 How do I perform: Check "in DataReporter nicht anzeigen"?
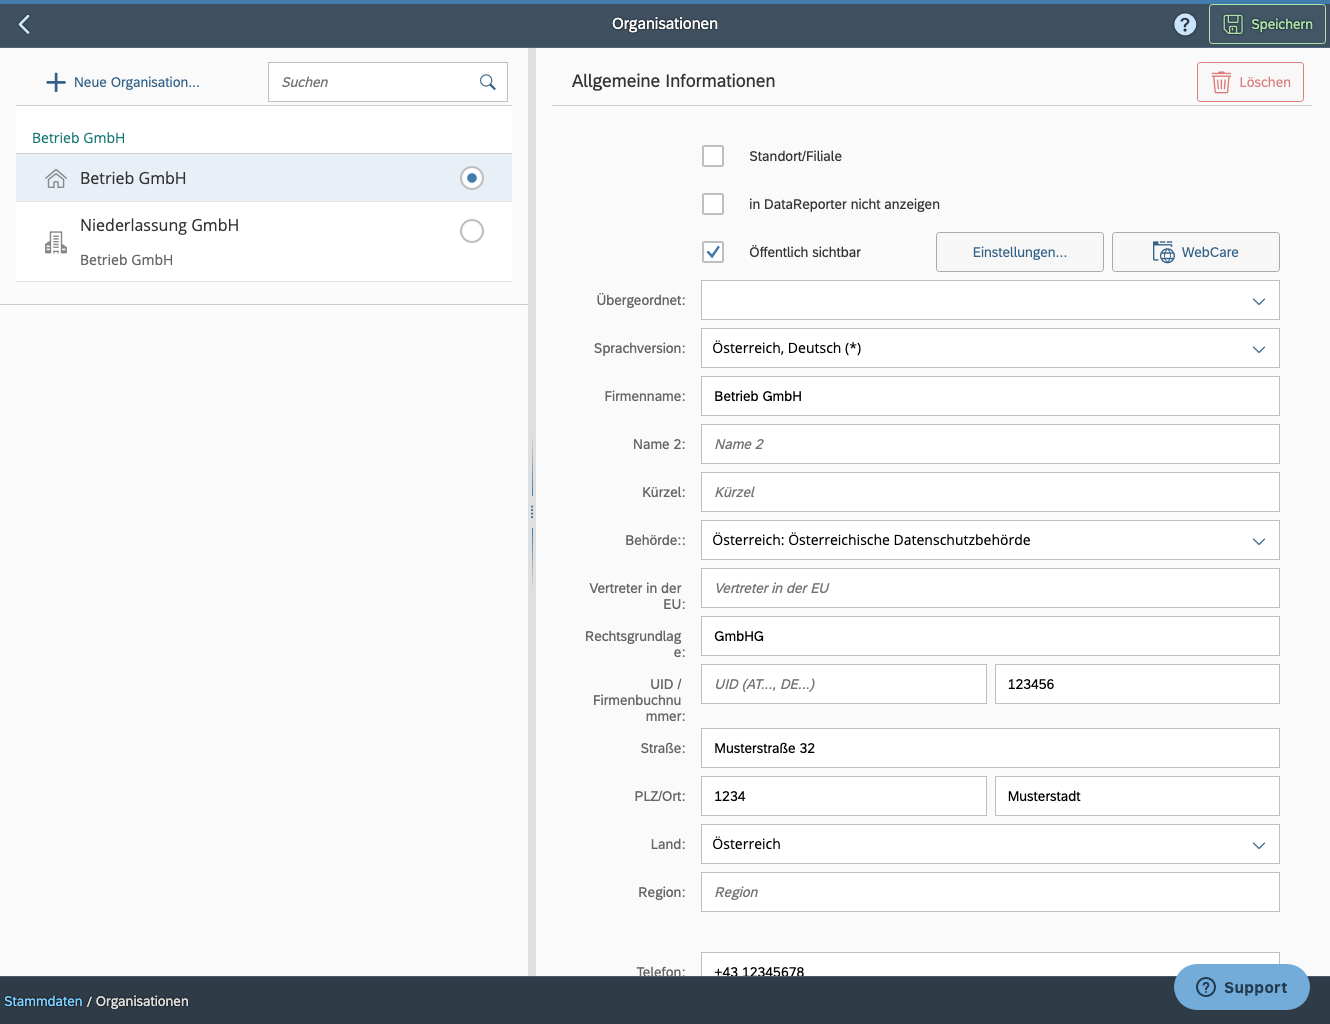[x=713, y=204]
